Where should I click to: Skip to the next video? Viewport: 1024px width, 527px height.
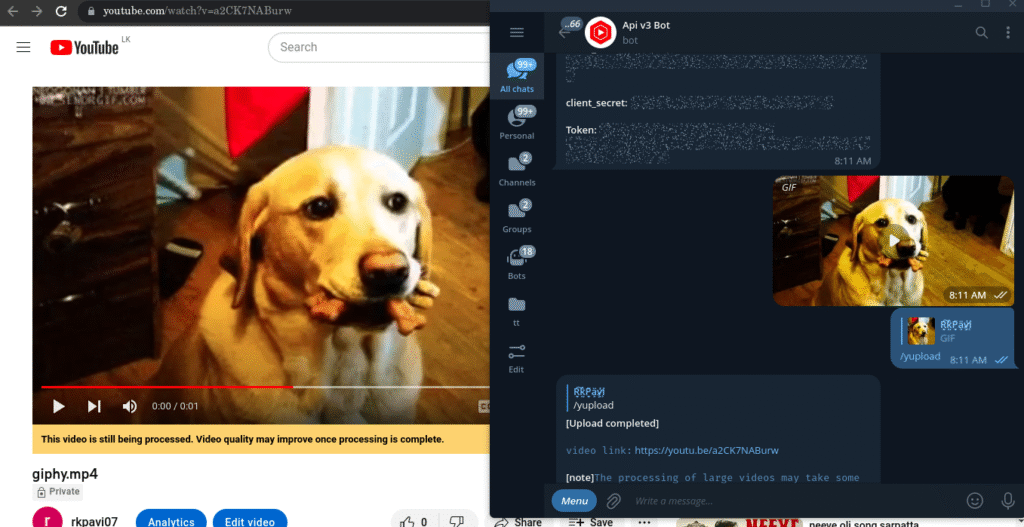[94, 406]
